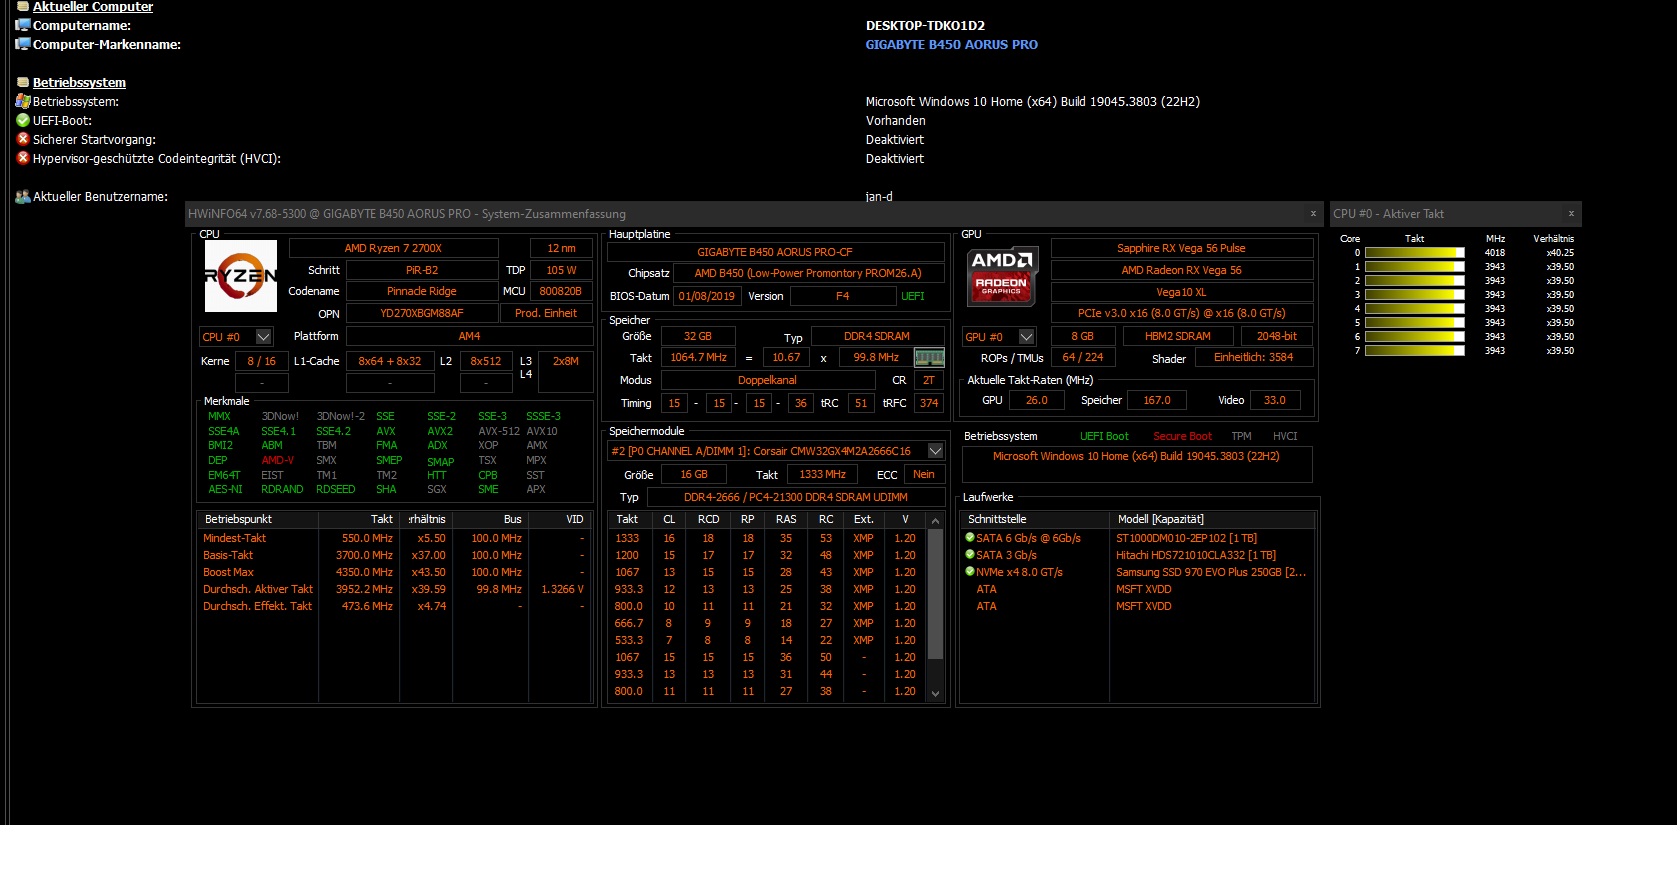
Task: Click the Modell [Kapazität] column header
Action: click(x=1213, y=519)
